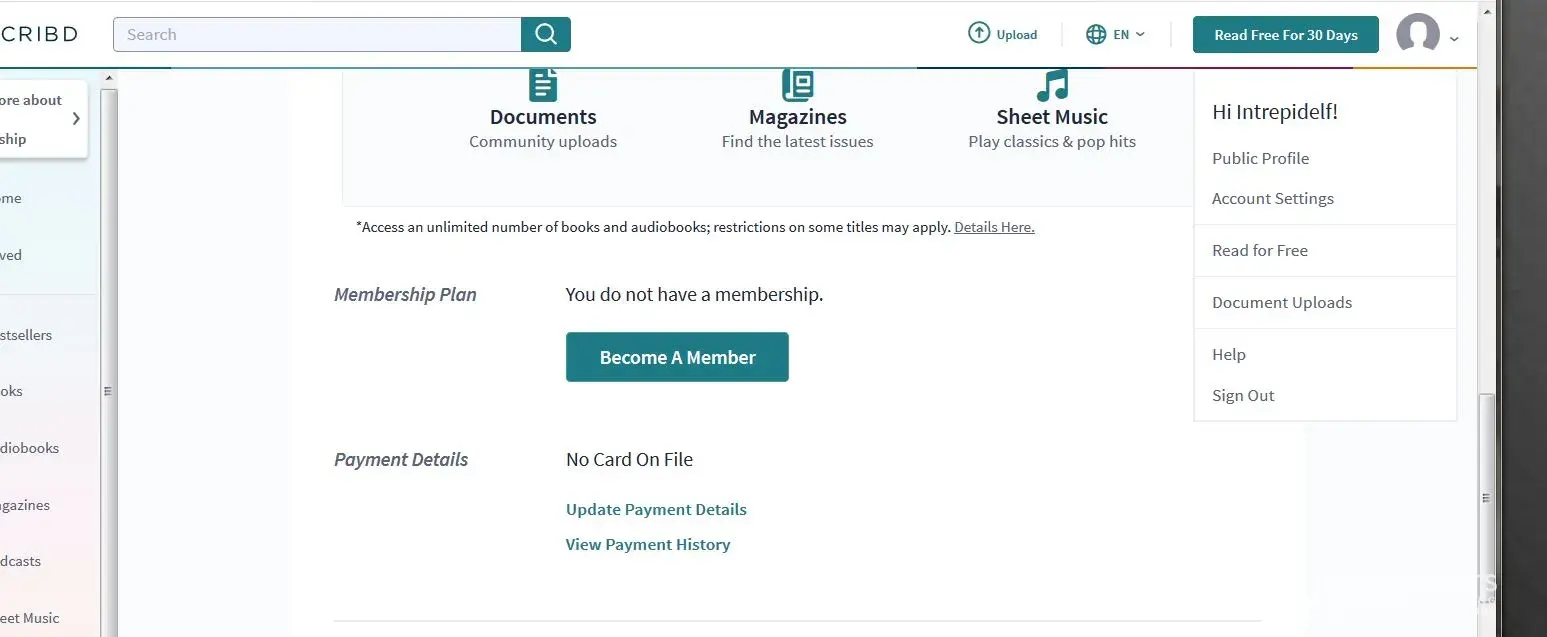Open the Bestsellers sidebar item
Viewport: 1547px width, 637px height.
(26, 335)
